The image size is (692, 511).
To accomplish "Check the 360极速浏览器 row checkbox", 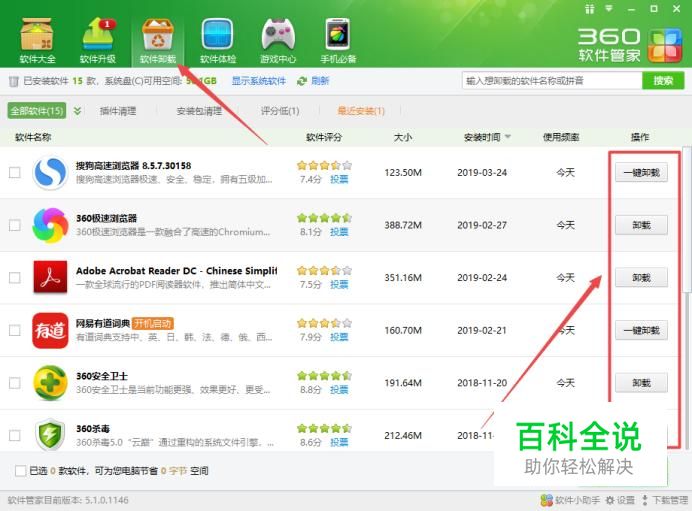I will click(15, 225).
